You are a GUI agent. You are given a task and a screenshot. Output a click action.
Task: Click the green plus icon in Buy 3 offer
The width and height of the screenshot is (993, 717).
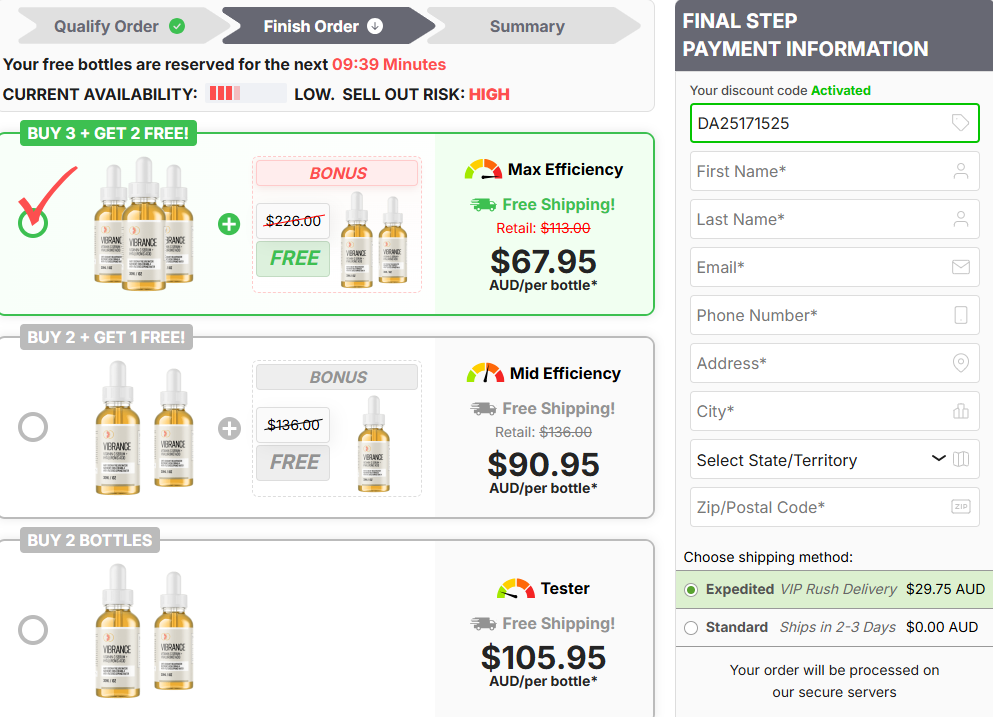point(229,224)
